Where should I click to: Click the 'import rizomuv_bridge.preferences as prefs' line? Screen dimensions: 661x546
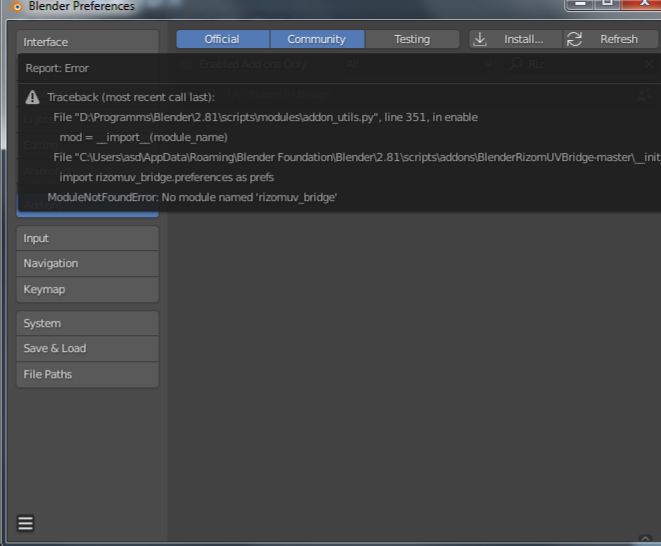167,178
